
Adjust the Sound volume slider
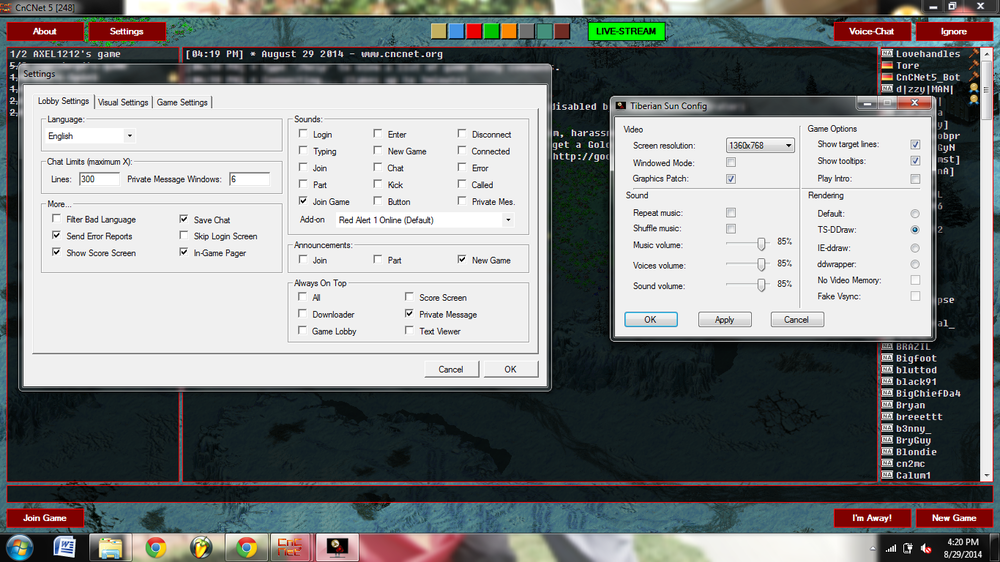(761, 285)
